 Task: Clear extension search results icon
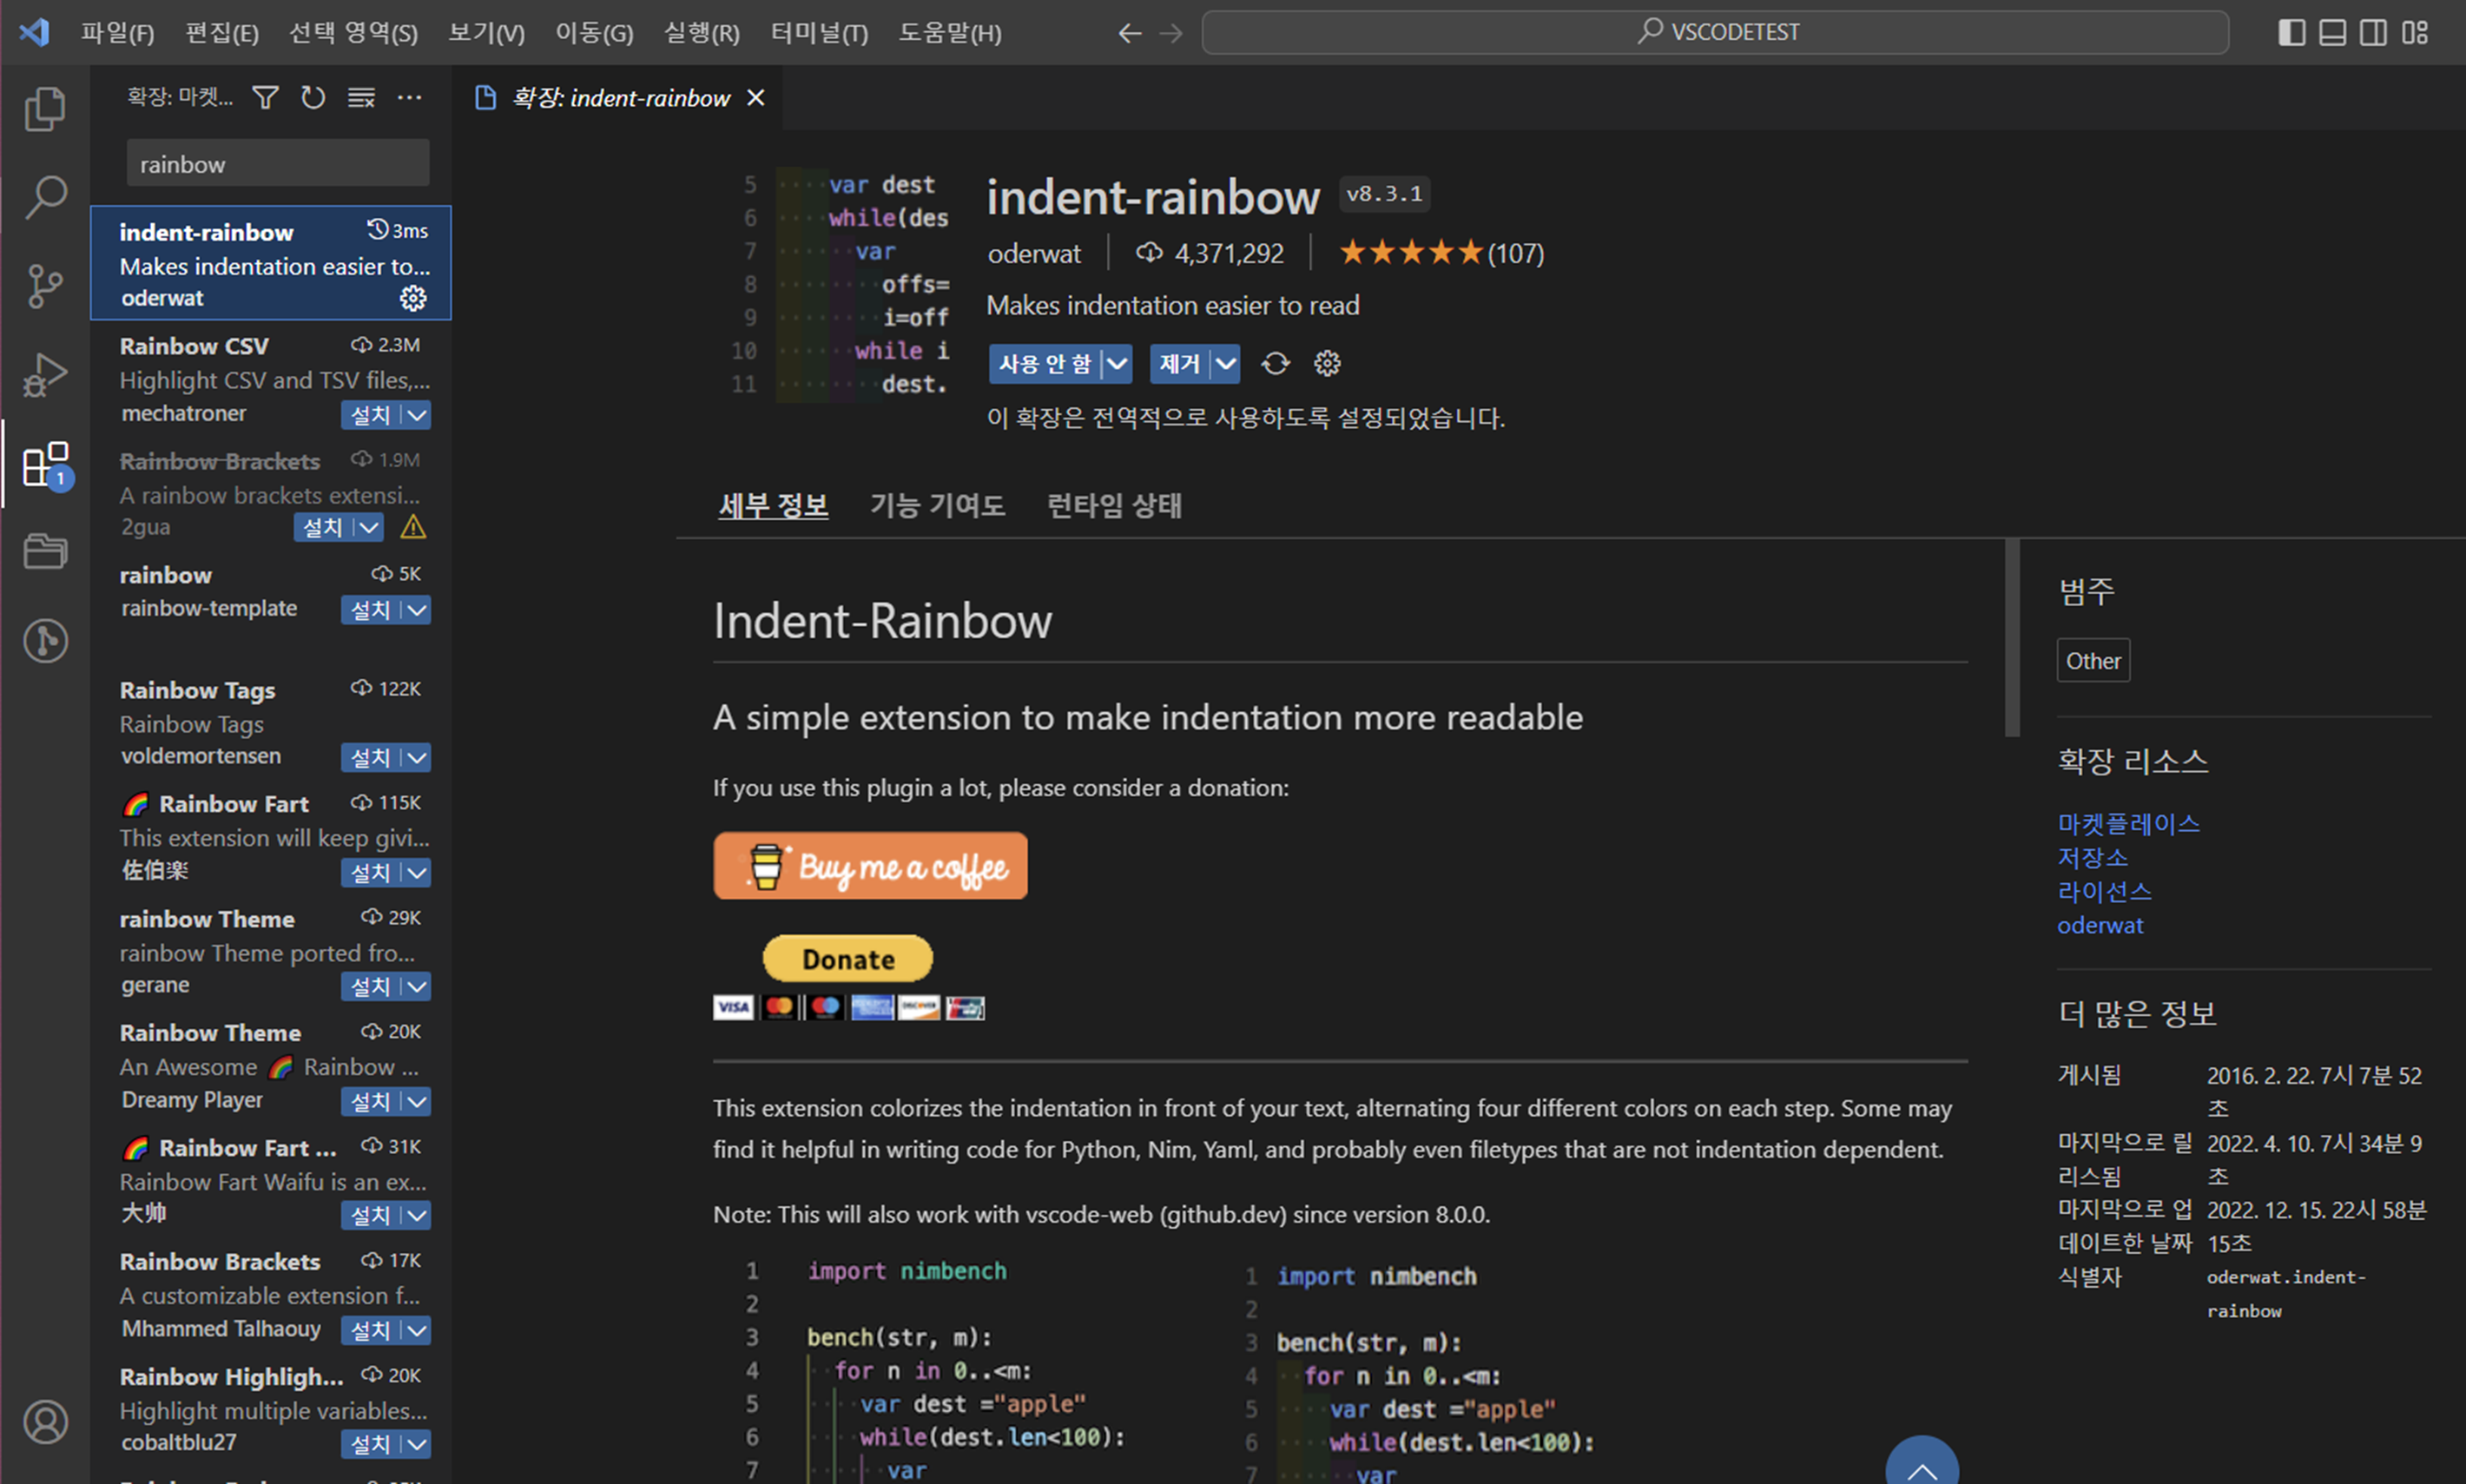tap(361, 97)
